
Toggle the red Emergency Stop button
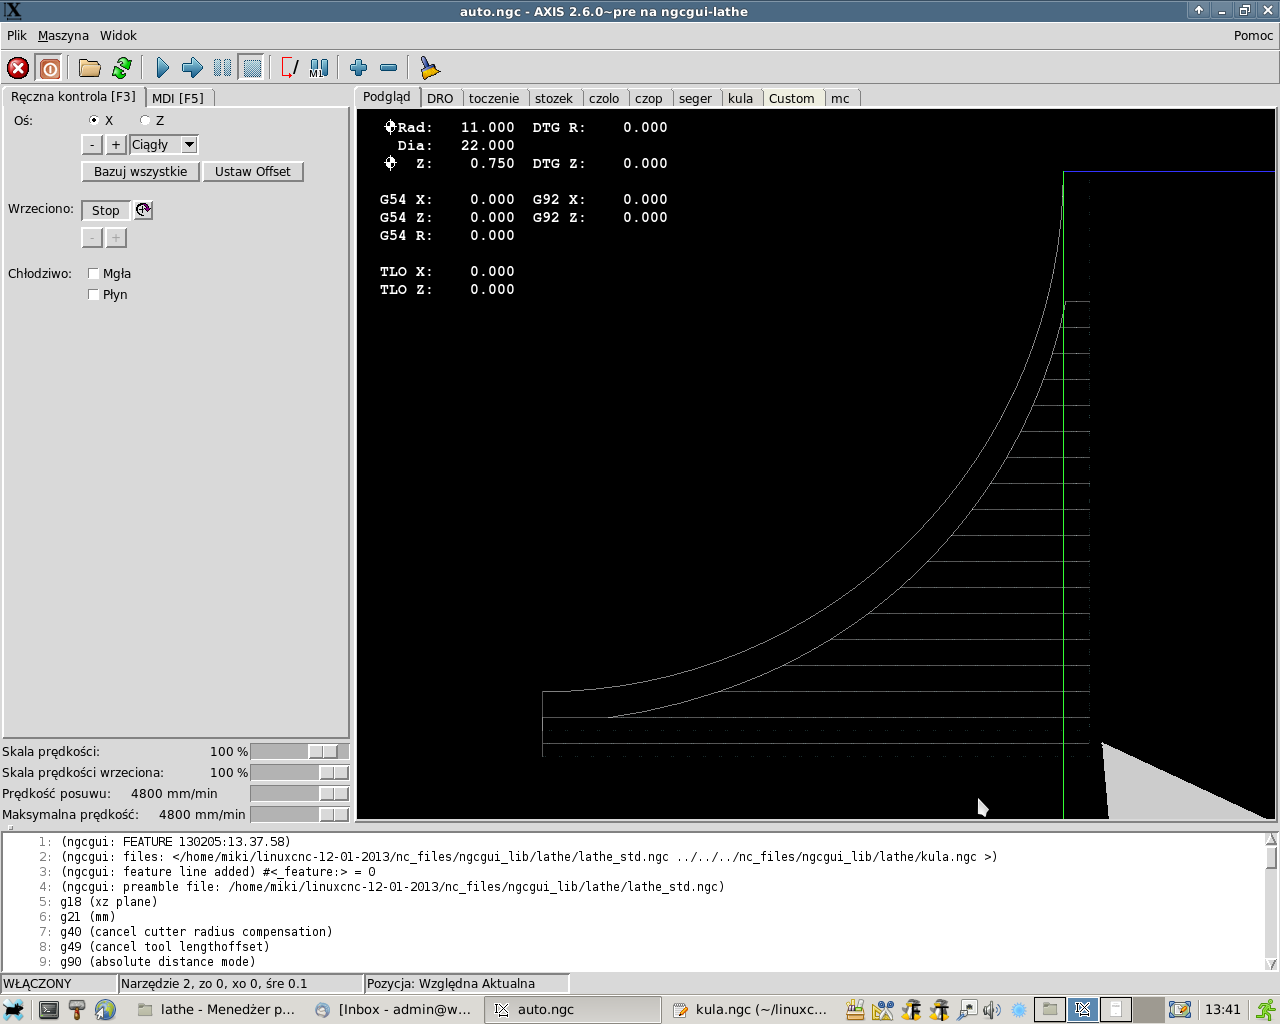(18, 68)
